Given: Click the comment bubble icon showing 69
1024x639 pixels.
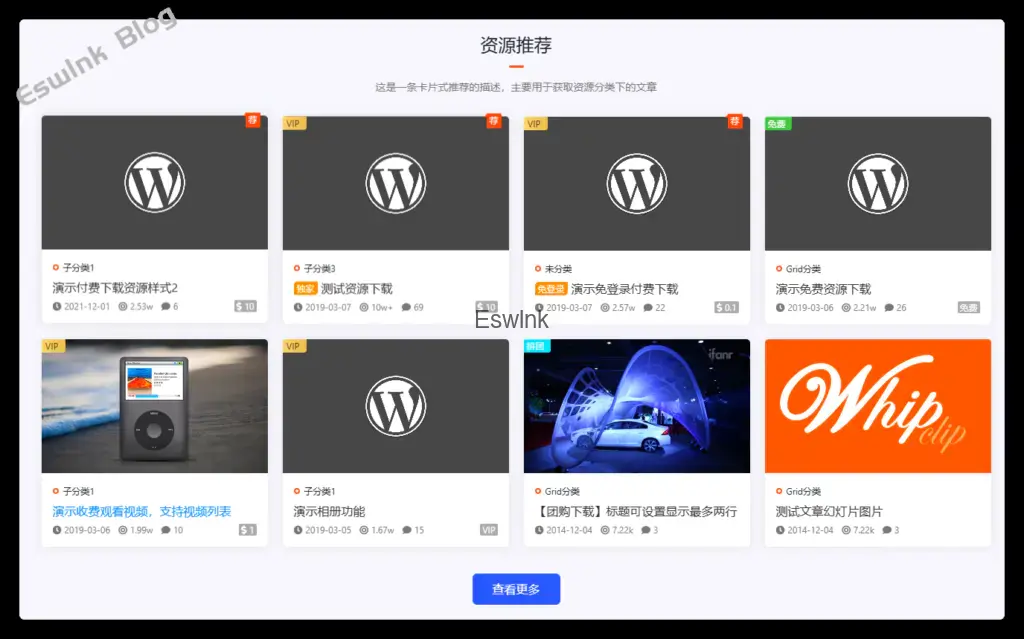Looking at the screenshot, I should tap(406, 307).
